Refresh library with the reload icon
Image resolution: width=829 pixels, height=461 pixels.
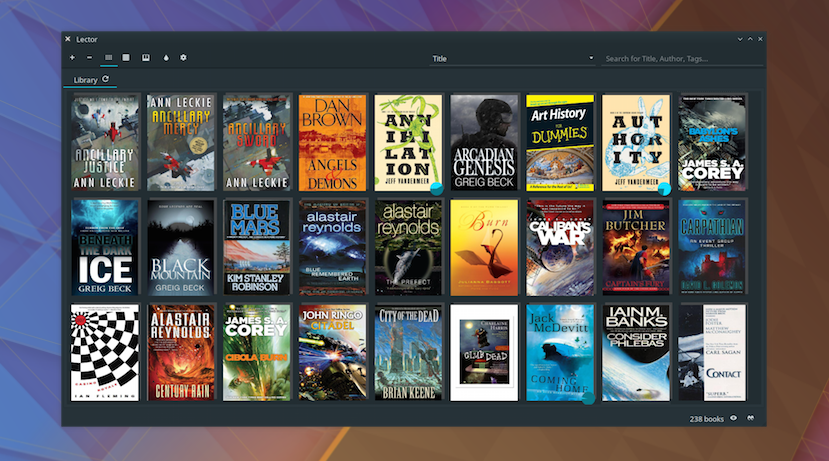point(105,79)
